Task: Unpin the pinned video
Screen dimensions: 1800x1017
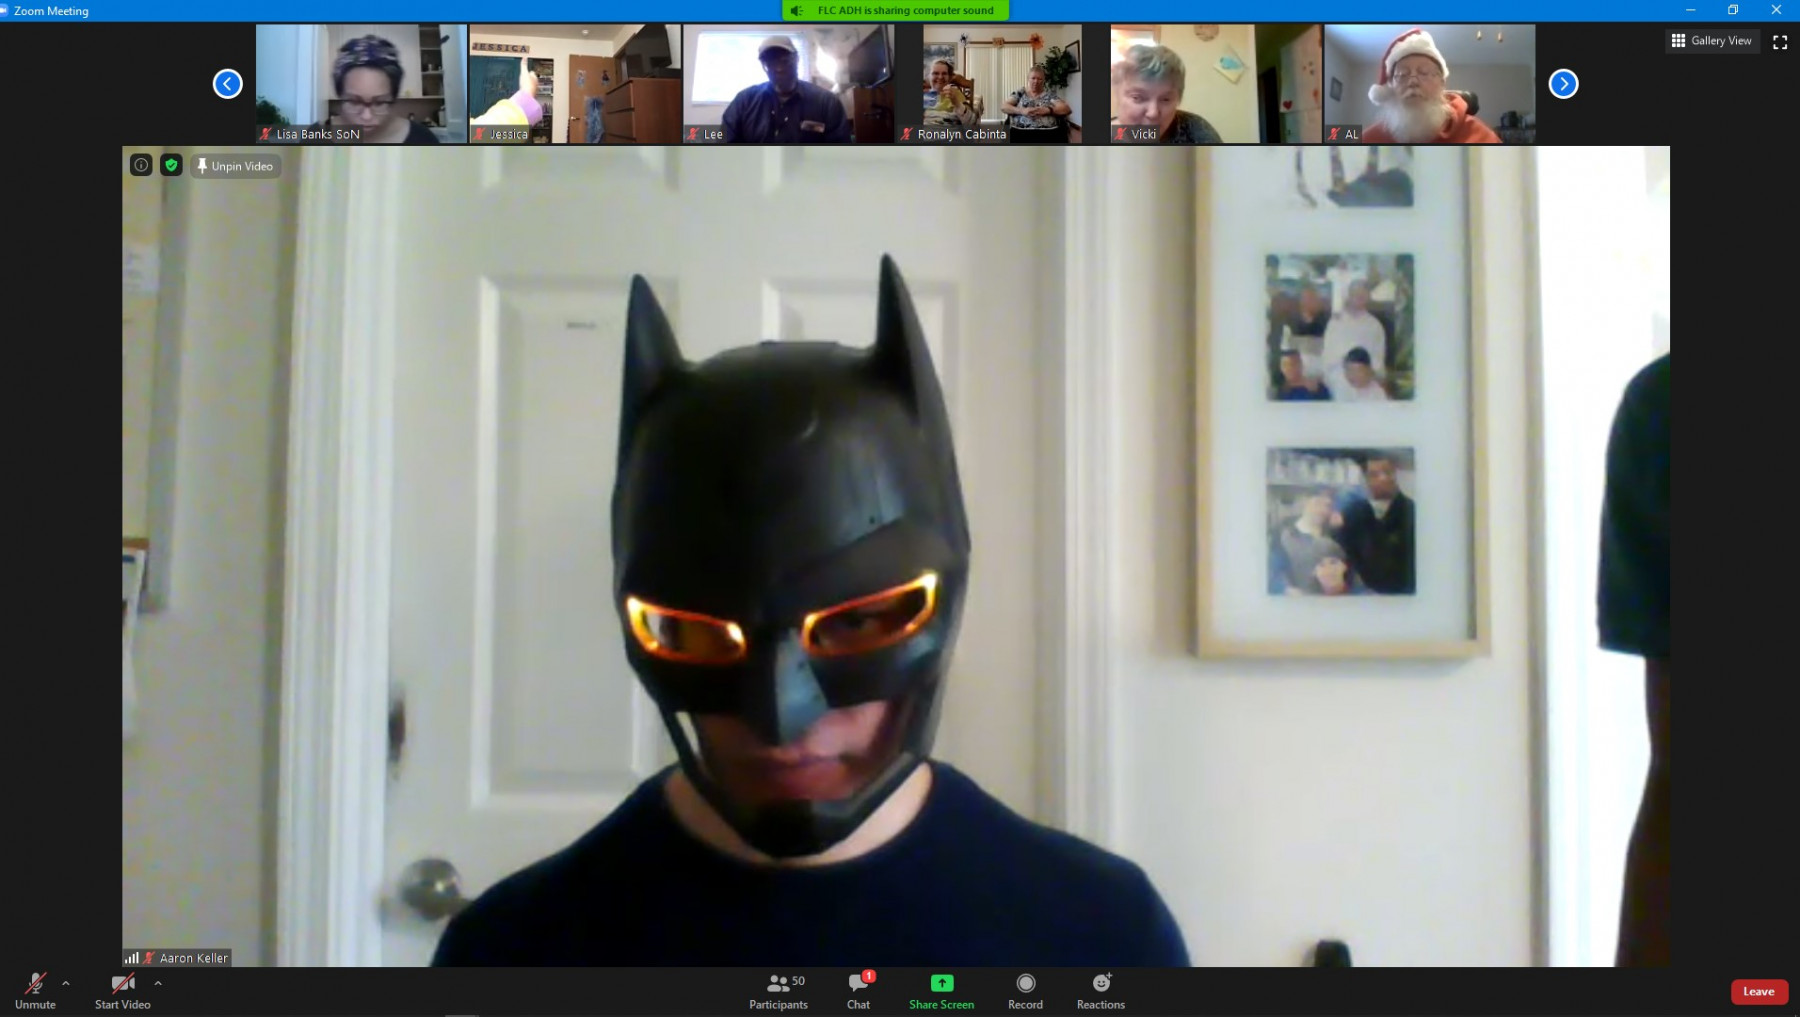Action: (235, 166)
